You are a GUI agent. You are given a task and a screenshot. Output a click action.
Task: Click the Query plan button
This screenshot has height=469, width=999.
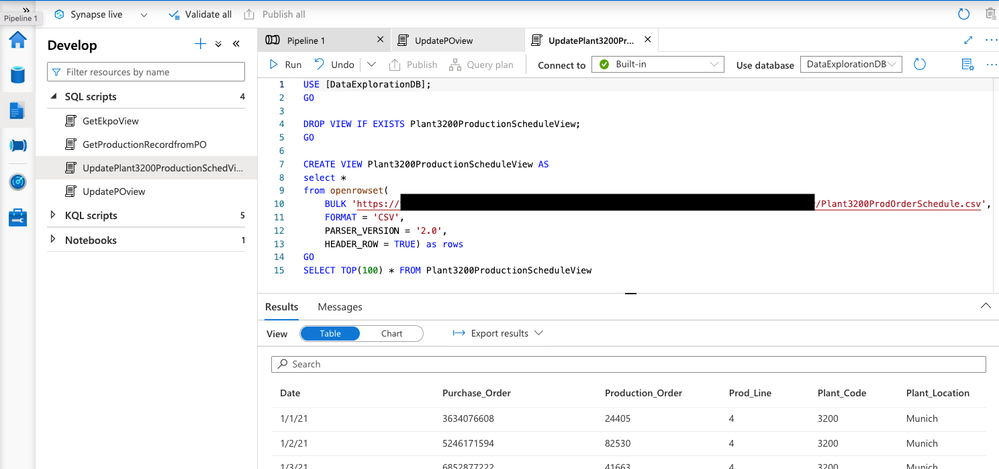480,64
